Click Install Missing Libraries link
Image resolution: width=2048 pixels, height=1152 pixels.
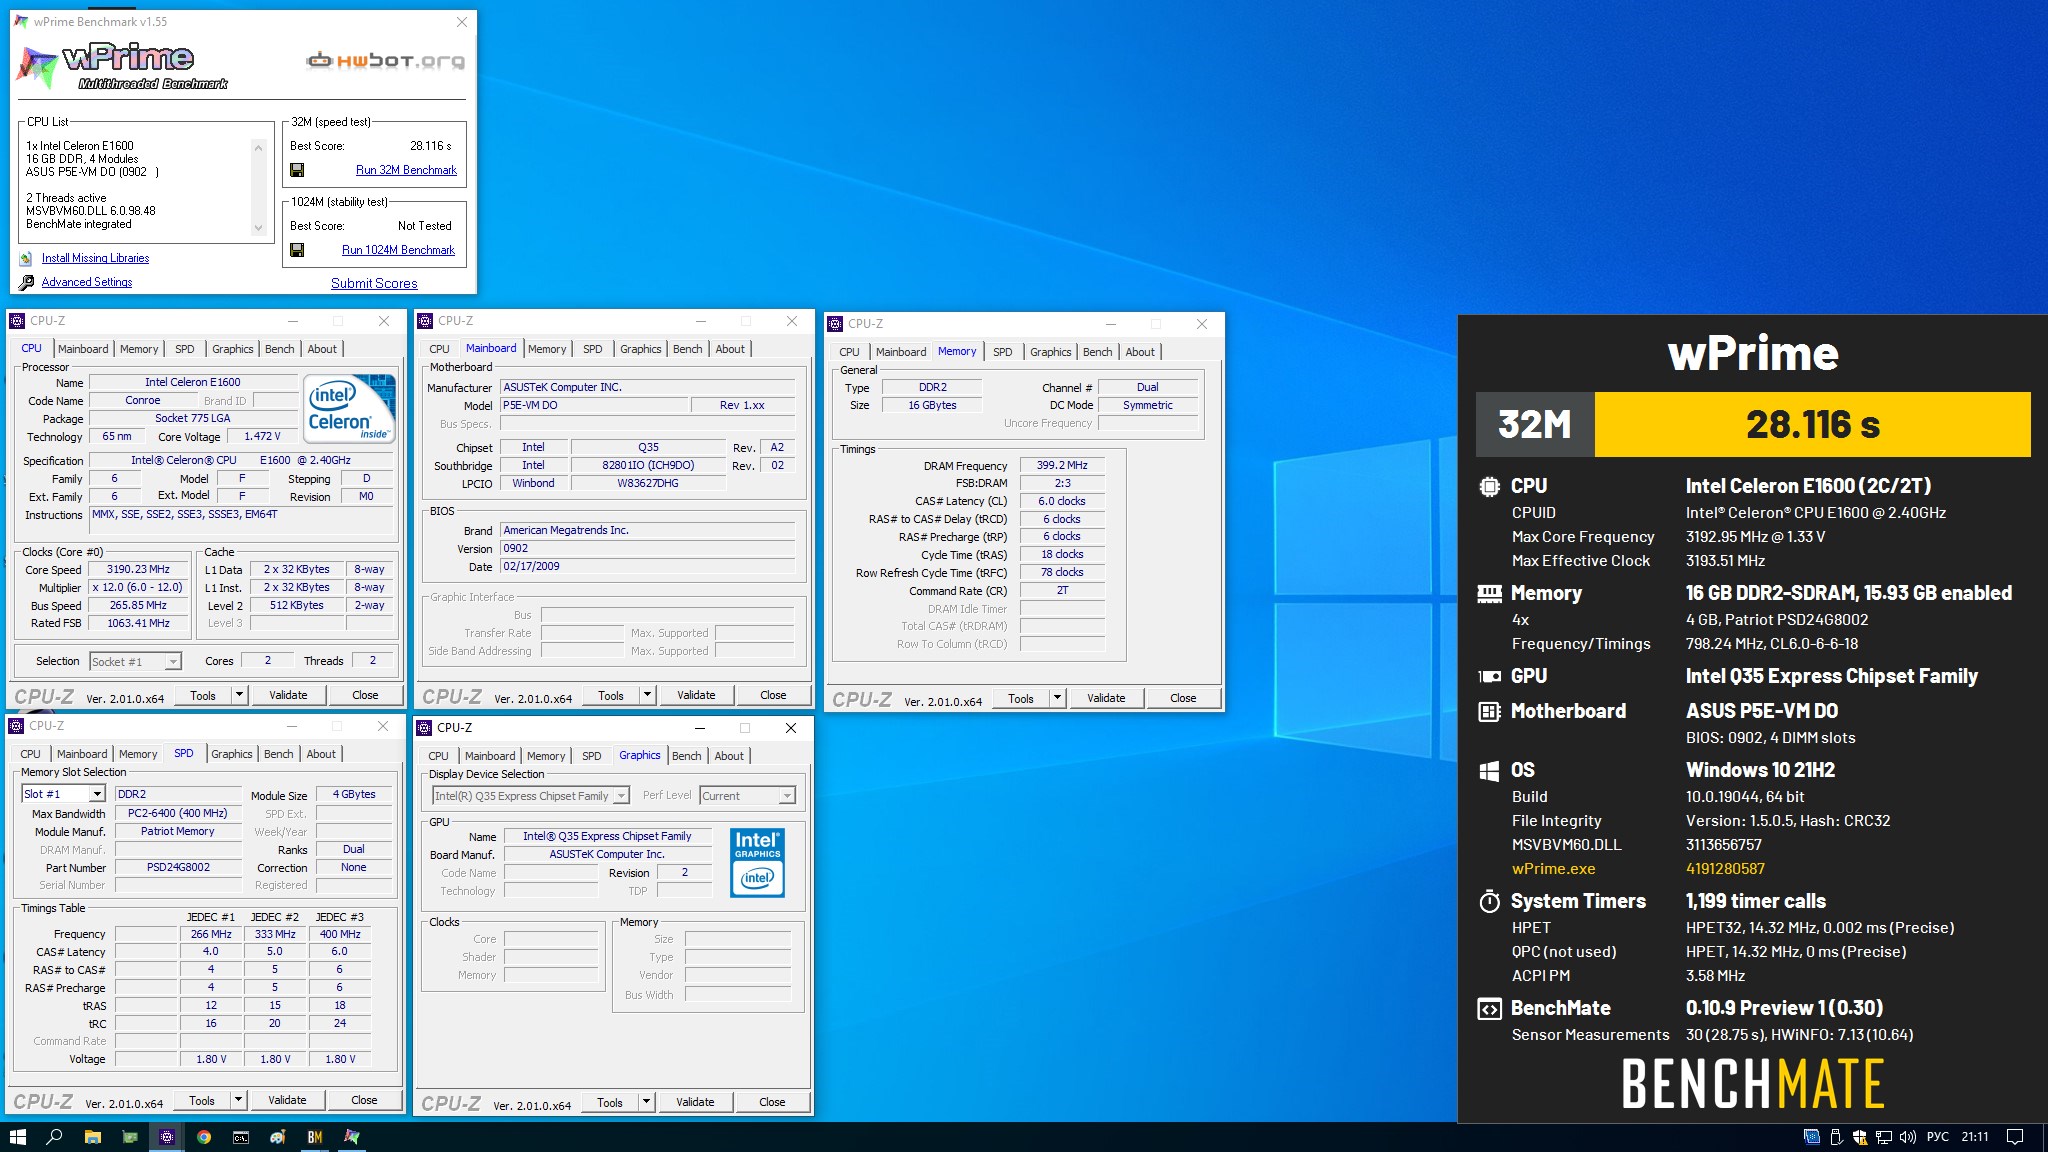pos(95,258)
